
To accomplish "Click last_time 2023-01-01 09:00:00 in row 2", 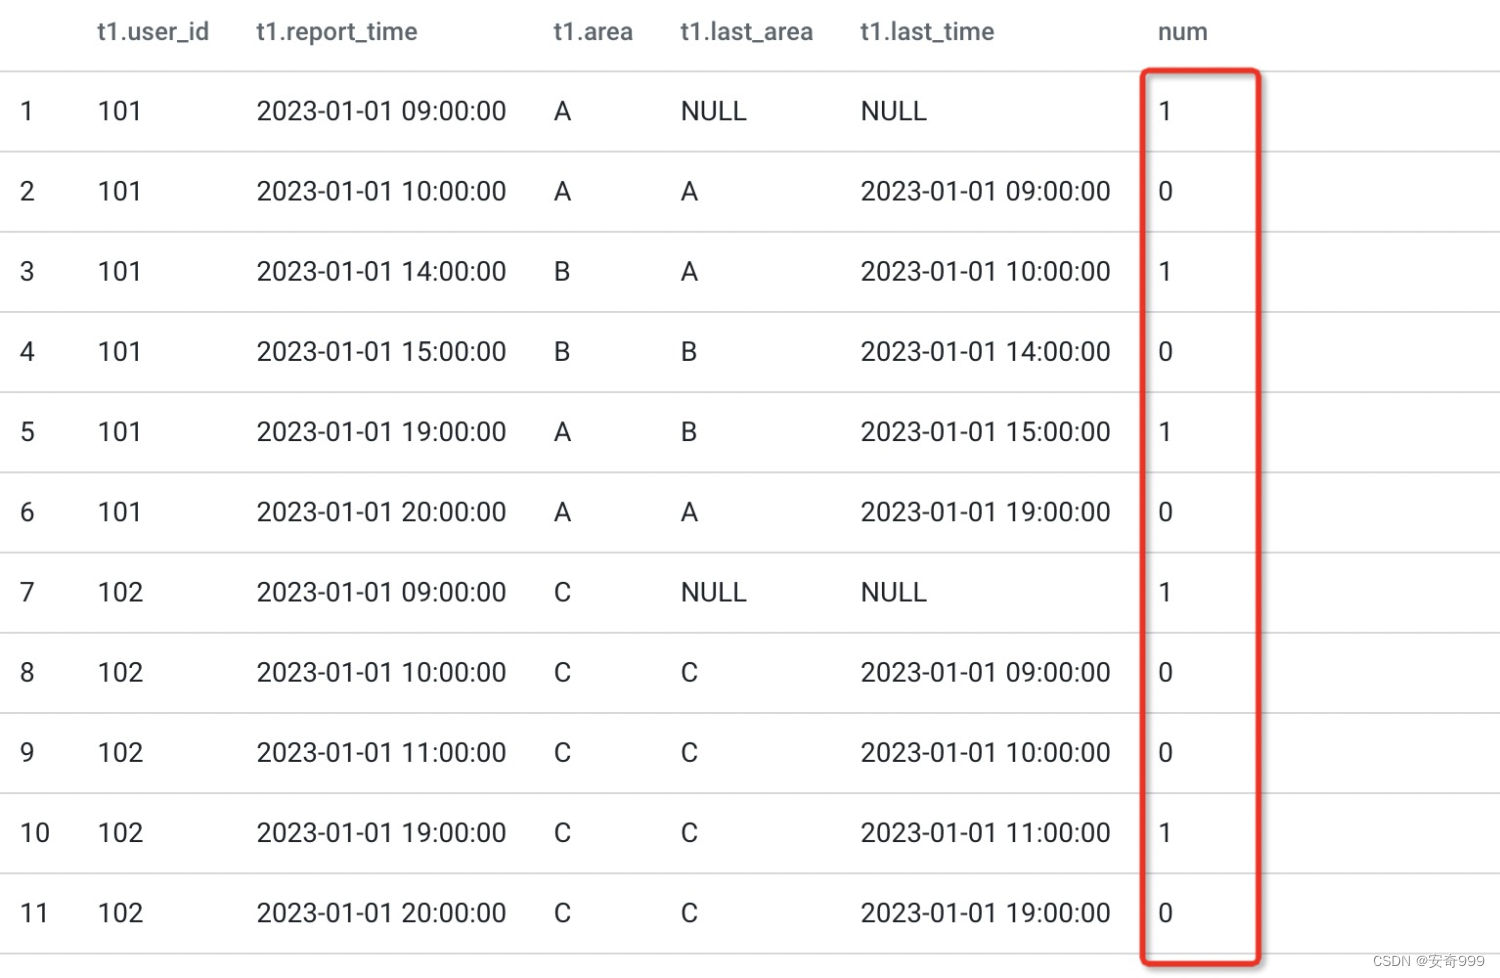I will pos(985,191).
